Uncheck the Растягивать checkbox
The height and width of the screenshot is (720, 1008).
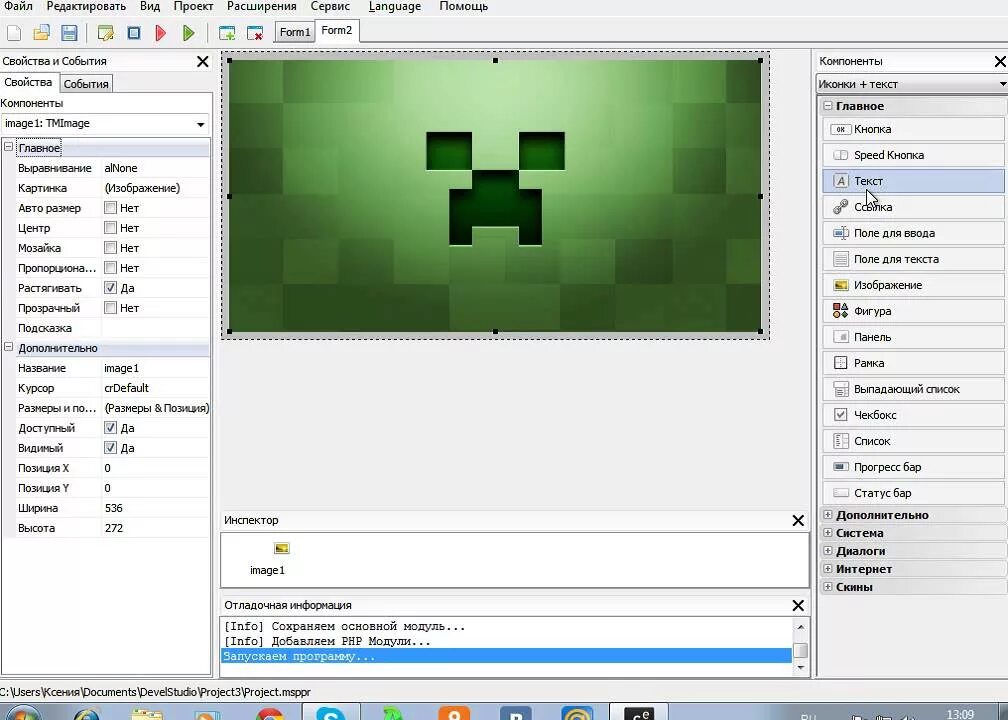tap(111, 287)
